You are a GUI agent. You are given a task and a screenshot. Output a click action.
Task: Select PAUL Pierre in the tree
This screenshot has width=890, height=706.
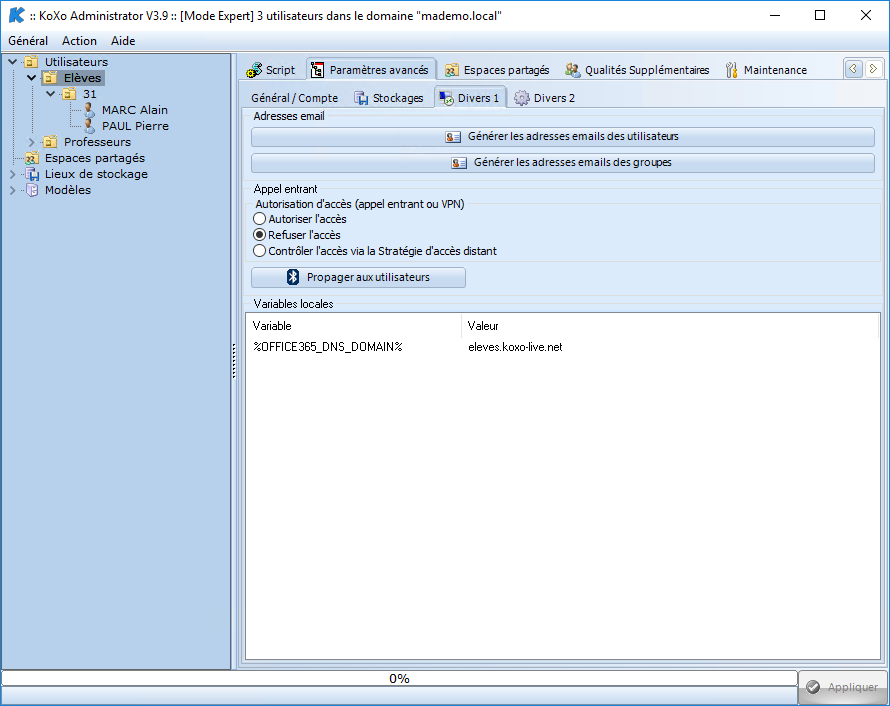pyautogui.click(x=135, y=125)
